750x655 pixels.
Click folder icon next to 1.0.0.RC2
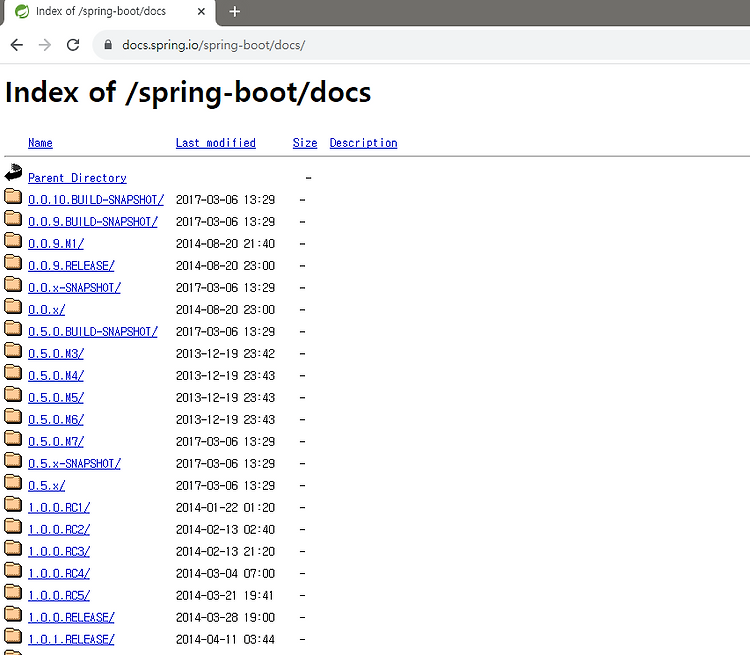click(13, 526)
